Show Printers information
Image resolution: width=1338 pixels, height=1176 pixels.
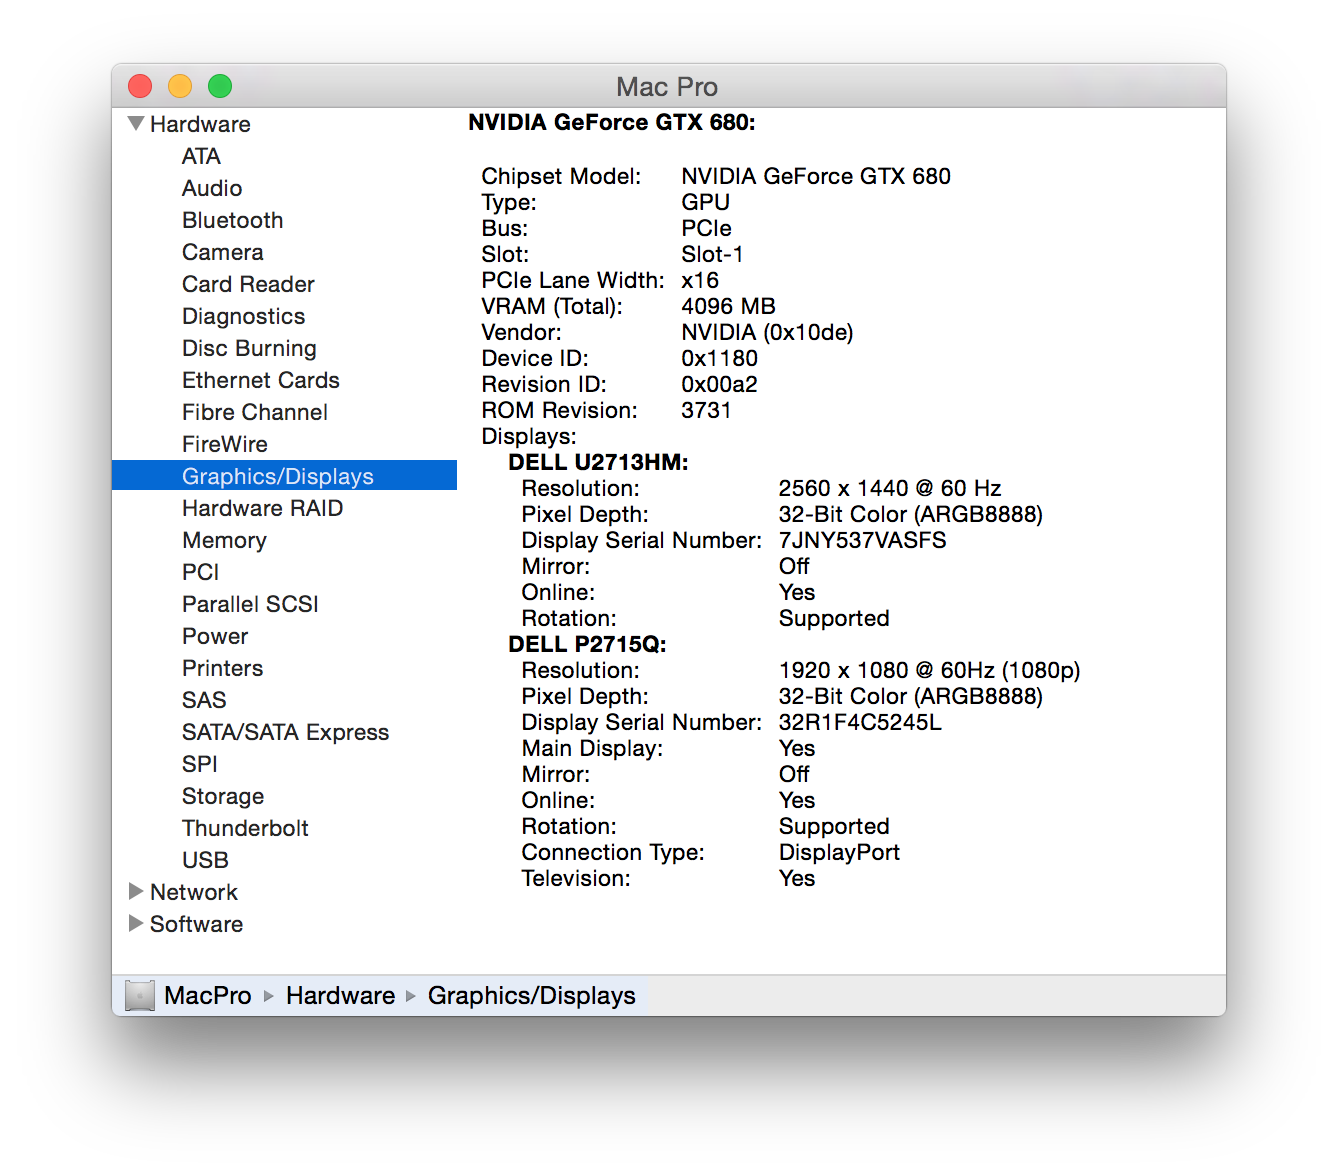(x=222, y=668)
